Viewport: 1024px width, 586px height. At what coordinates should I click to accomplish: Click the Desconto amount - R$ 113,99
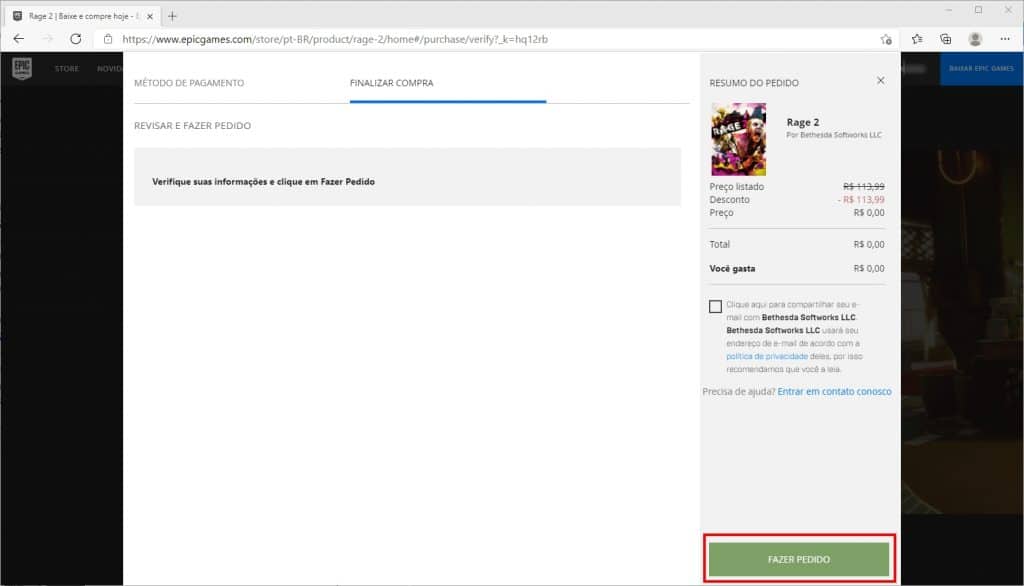pos(861,200)
